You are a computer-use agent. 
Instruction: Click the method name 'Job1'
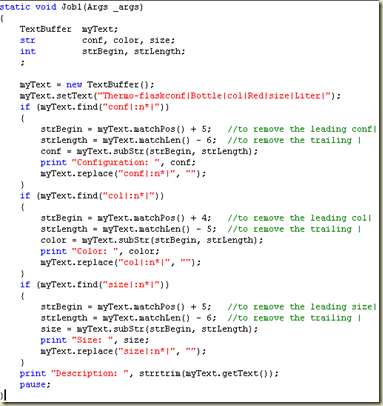coord(71,7)
